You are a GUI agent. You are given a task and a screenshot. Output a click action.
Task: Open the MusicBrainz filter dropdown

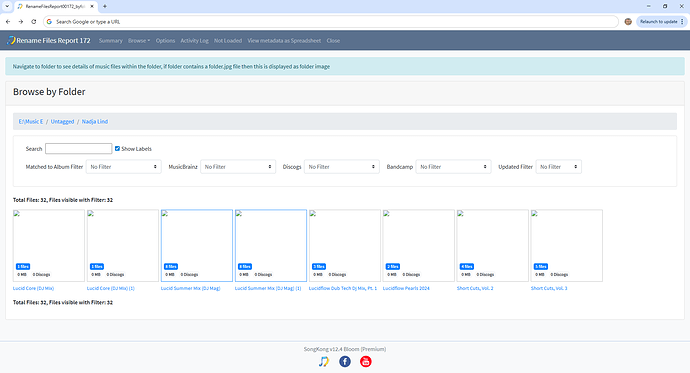pyautogui.click(x=238, y=167)
